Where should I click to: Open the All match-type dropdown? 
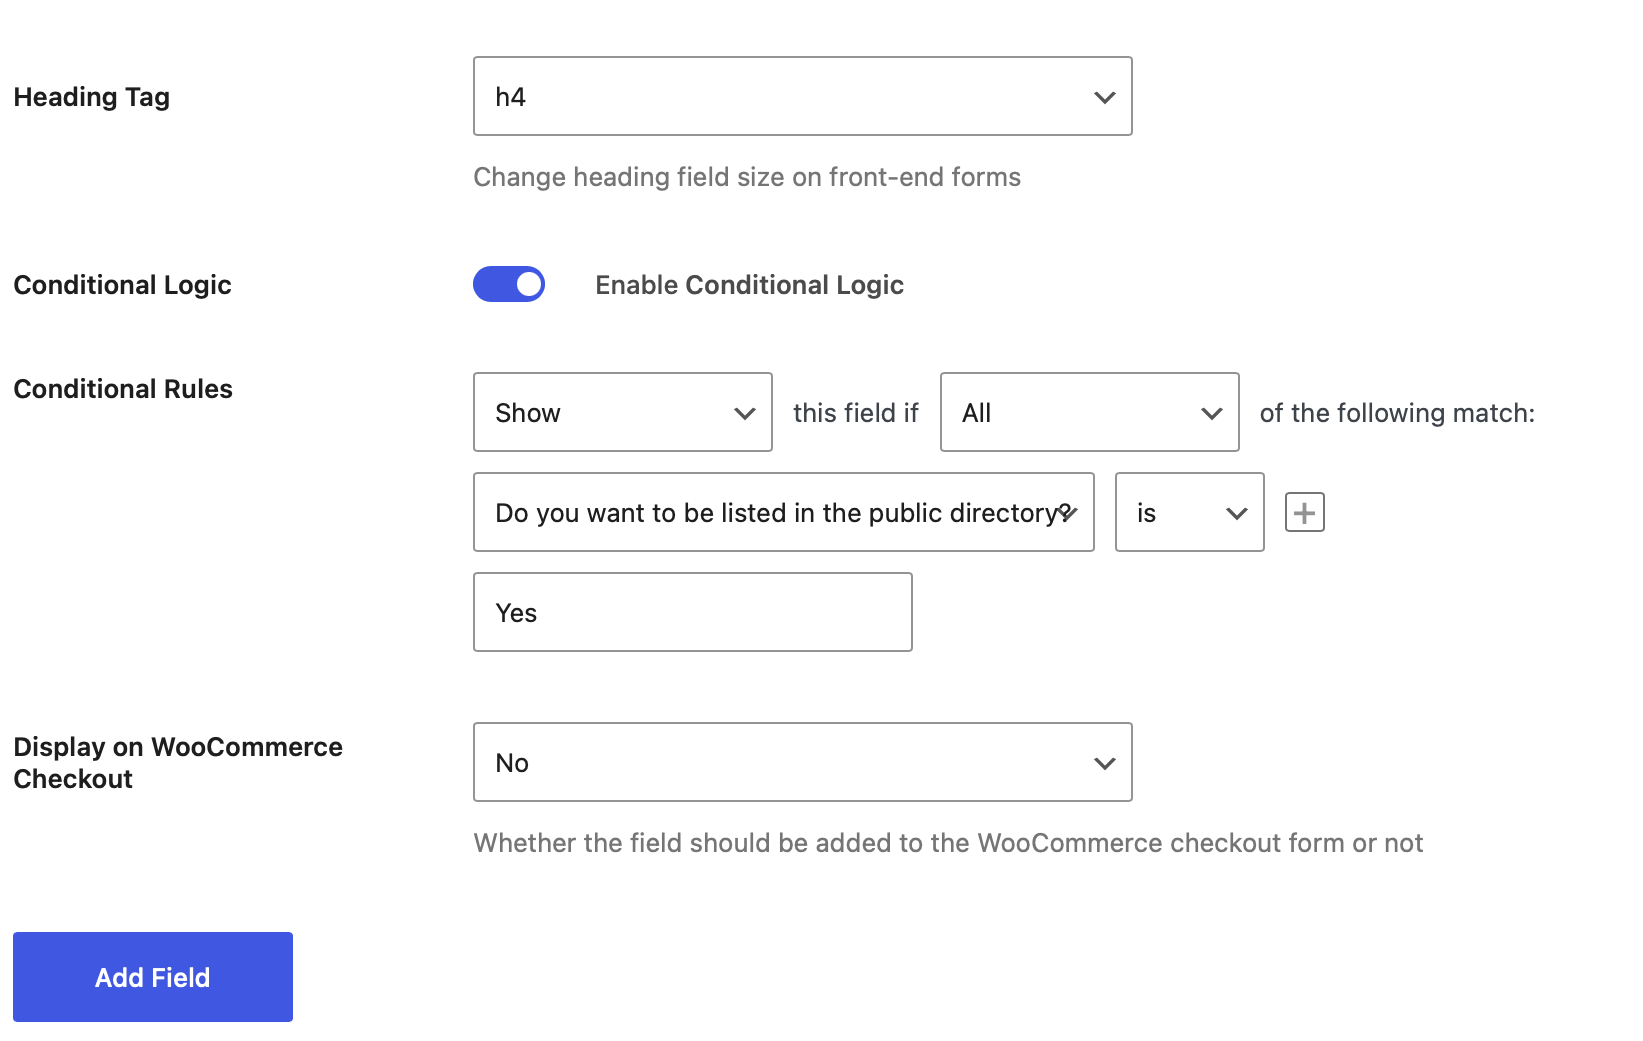point(1089,412)
